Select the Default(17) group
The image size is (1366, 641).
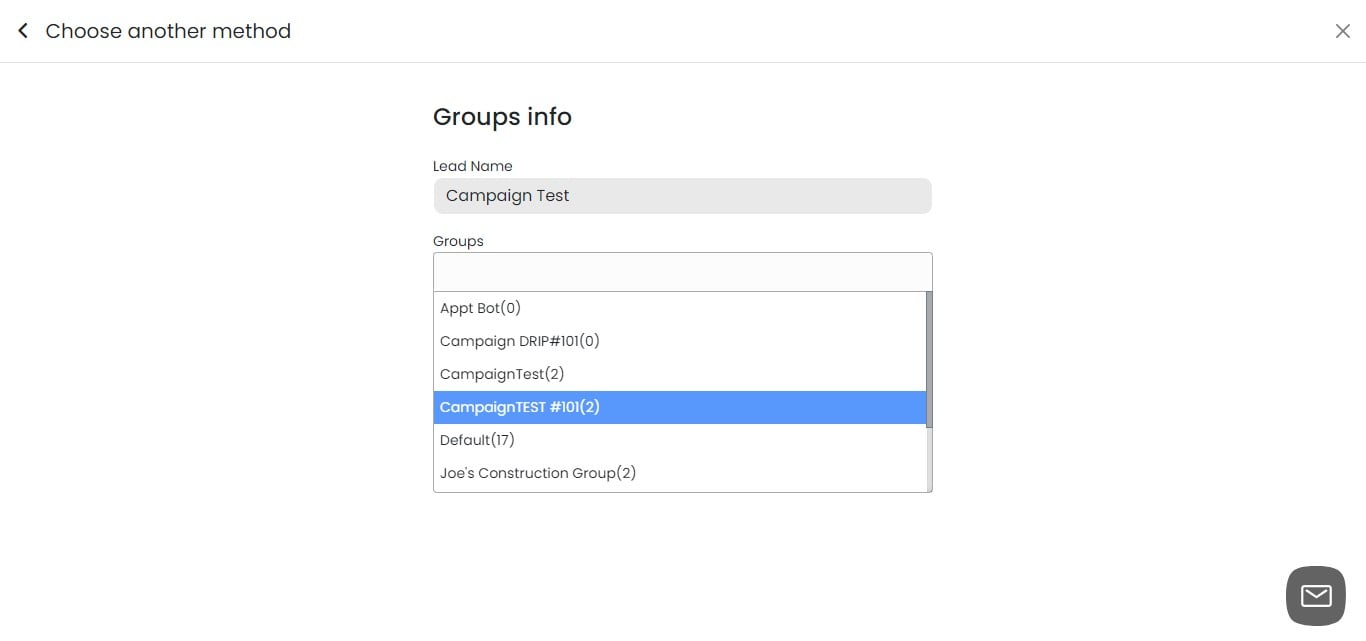477,439
